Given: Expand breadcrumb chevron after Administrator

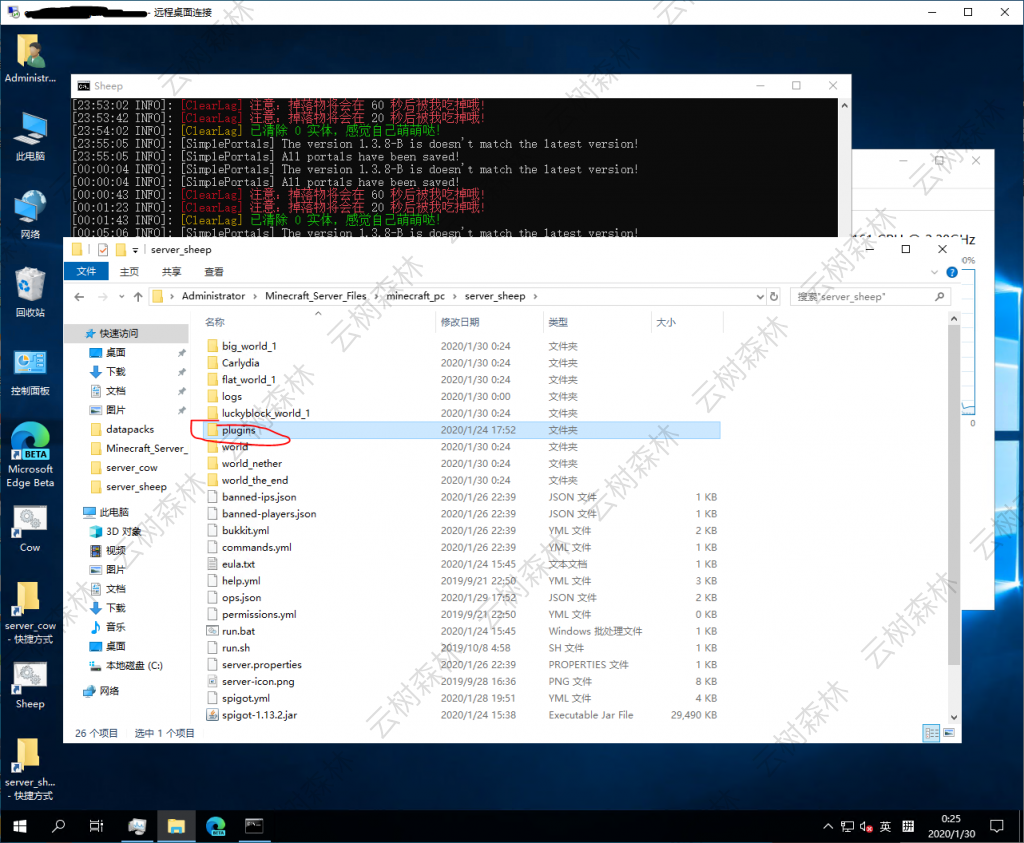Looking at the screenshot, I should 255,296.
